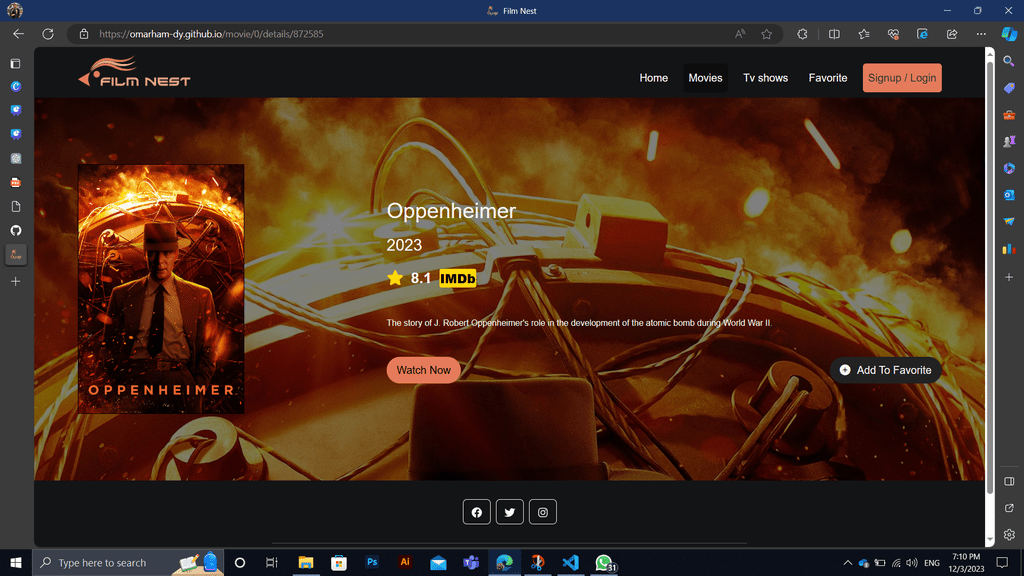Show hidden system tray icons
This screenshot has width=1024, height=576.
coord(847,562)
